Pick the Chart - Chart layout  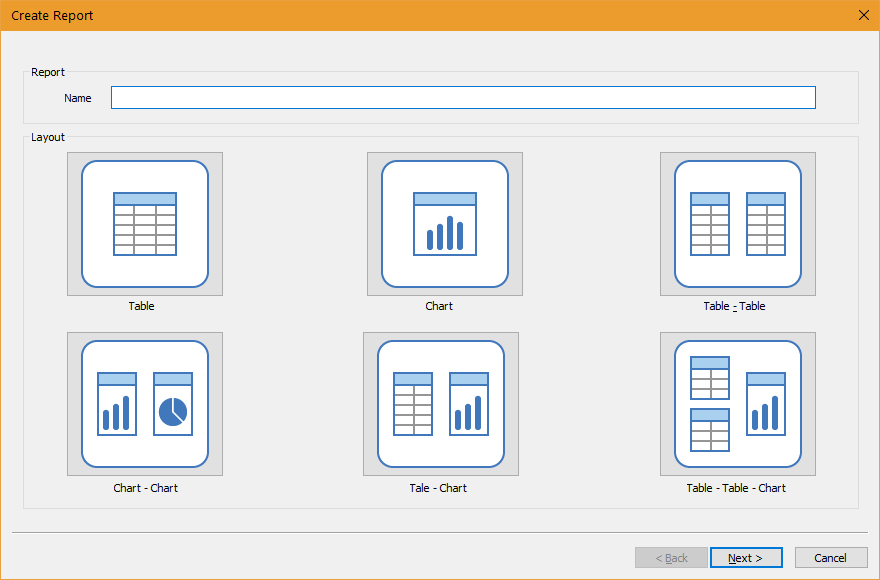pyautogui.click(x=144, y=403)
